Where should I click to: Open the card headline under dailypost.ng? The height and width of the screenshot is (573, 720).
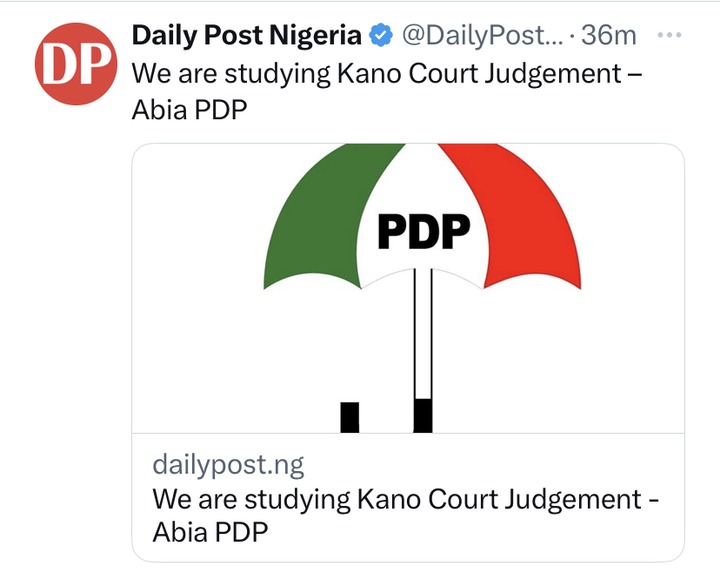click(405, 500)
